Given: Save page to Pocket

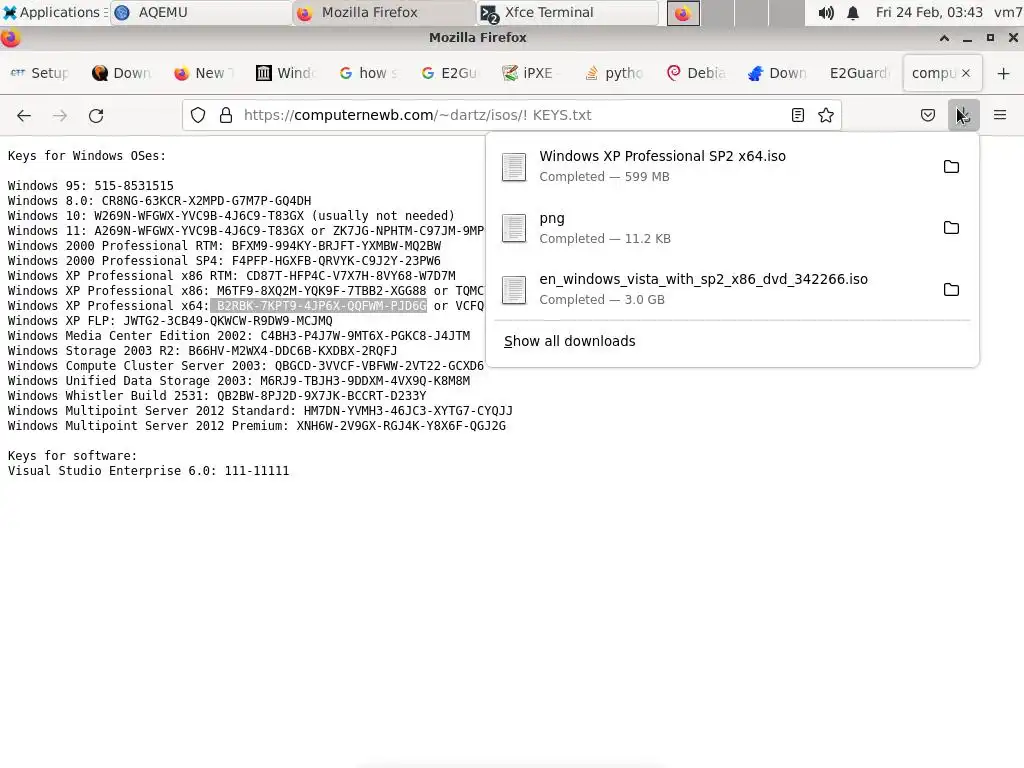Looking at the screenshot, I should 927,116.
